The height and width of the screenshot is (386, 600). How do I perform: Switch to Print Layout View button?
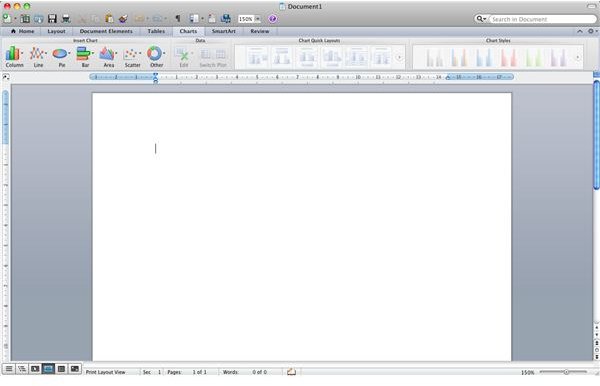click(x=48, y=369)
